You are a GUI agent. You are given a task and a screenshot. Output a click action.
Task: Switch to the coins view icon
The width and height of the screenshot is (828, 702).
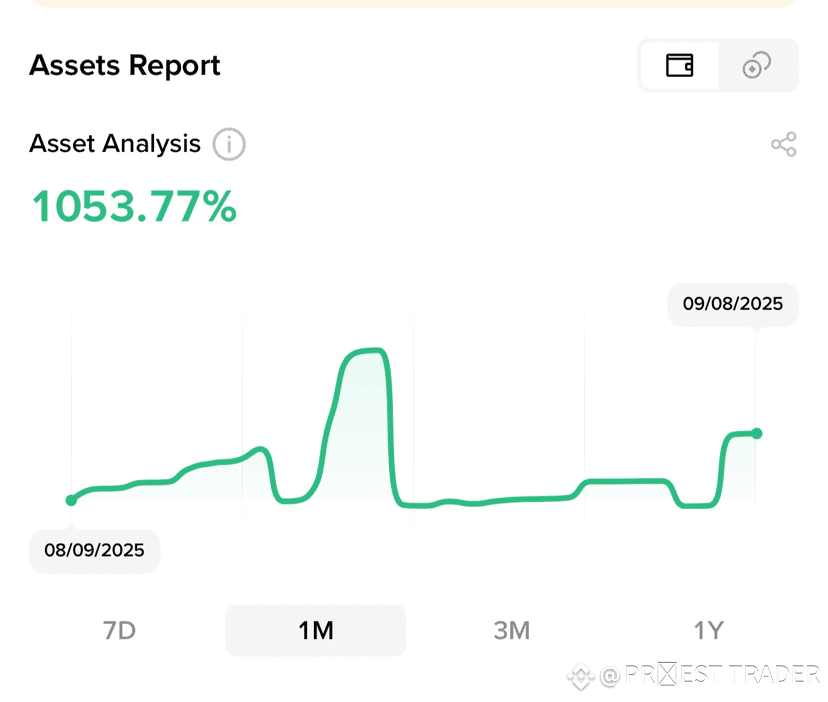[x=757, y=65]
